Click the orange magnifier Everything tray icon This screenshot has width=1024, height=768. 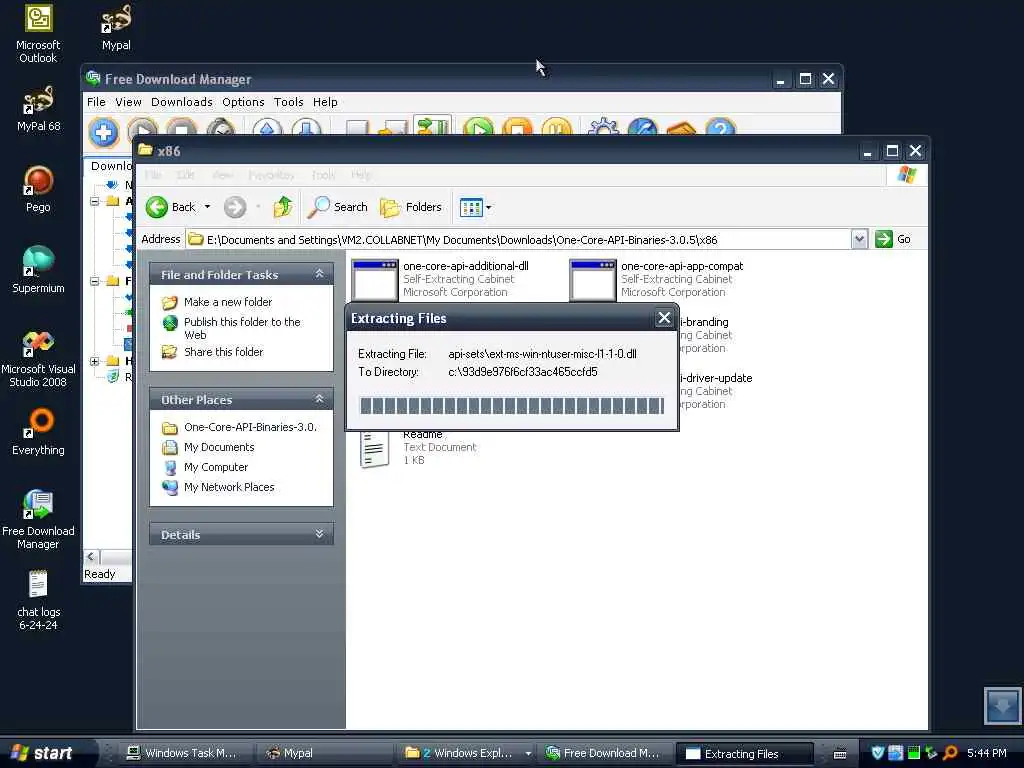(950, 753)
